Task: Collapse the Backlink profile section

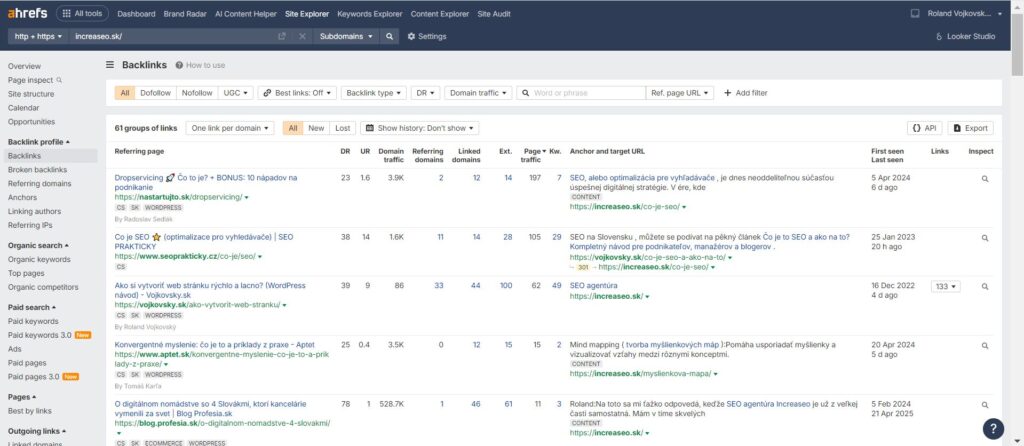Action: (39, 142)
